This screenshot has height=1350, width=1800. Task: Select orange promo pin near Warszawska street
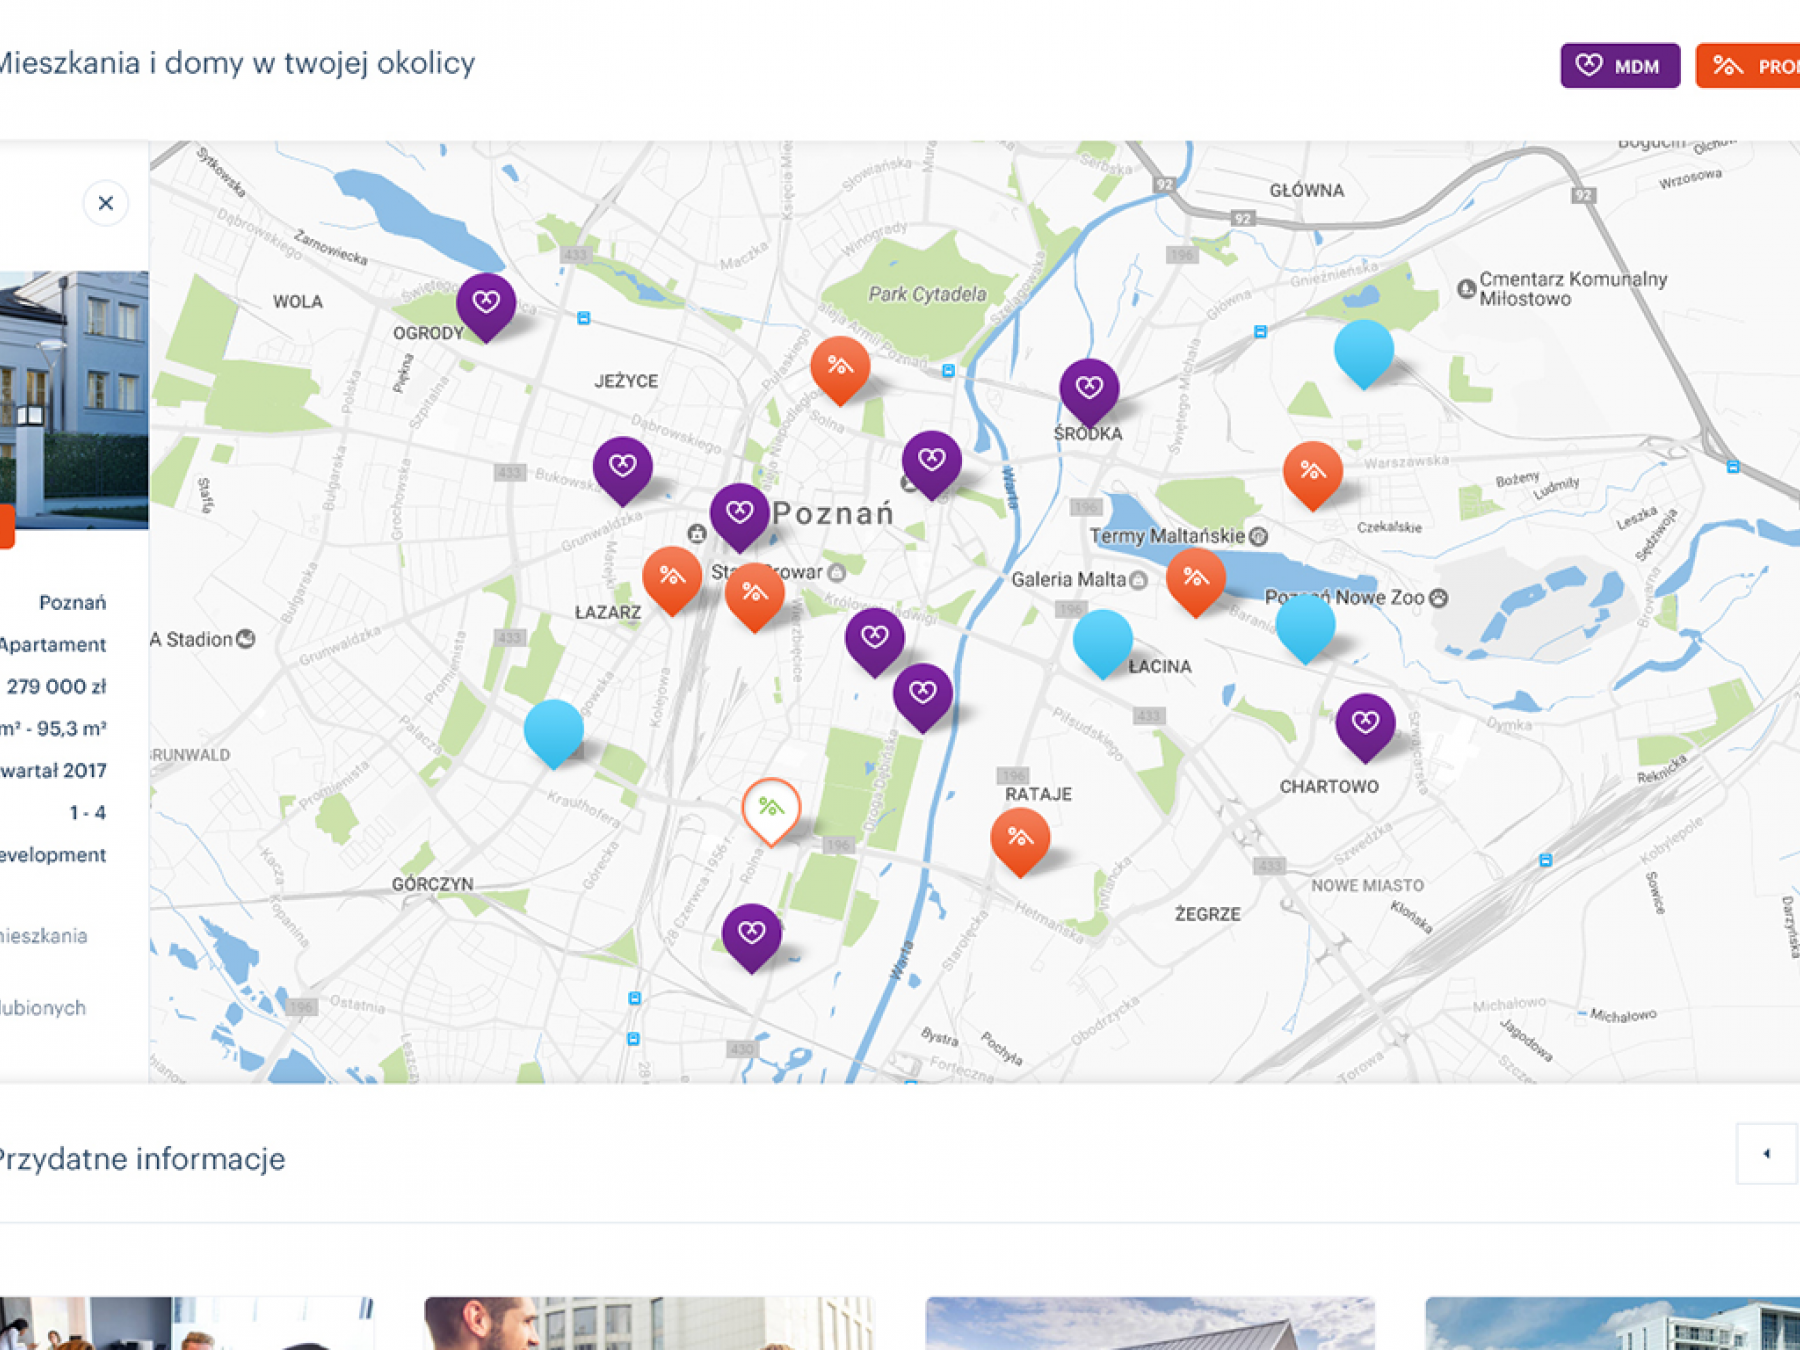[1313, 474]
